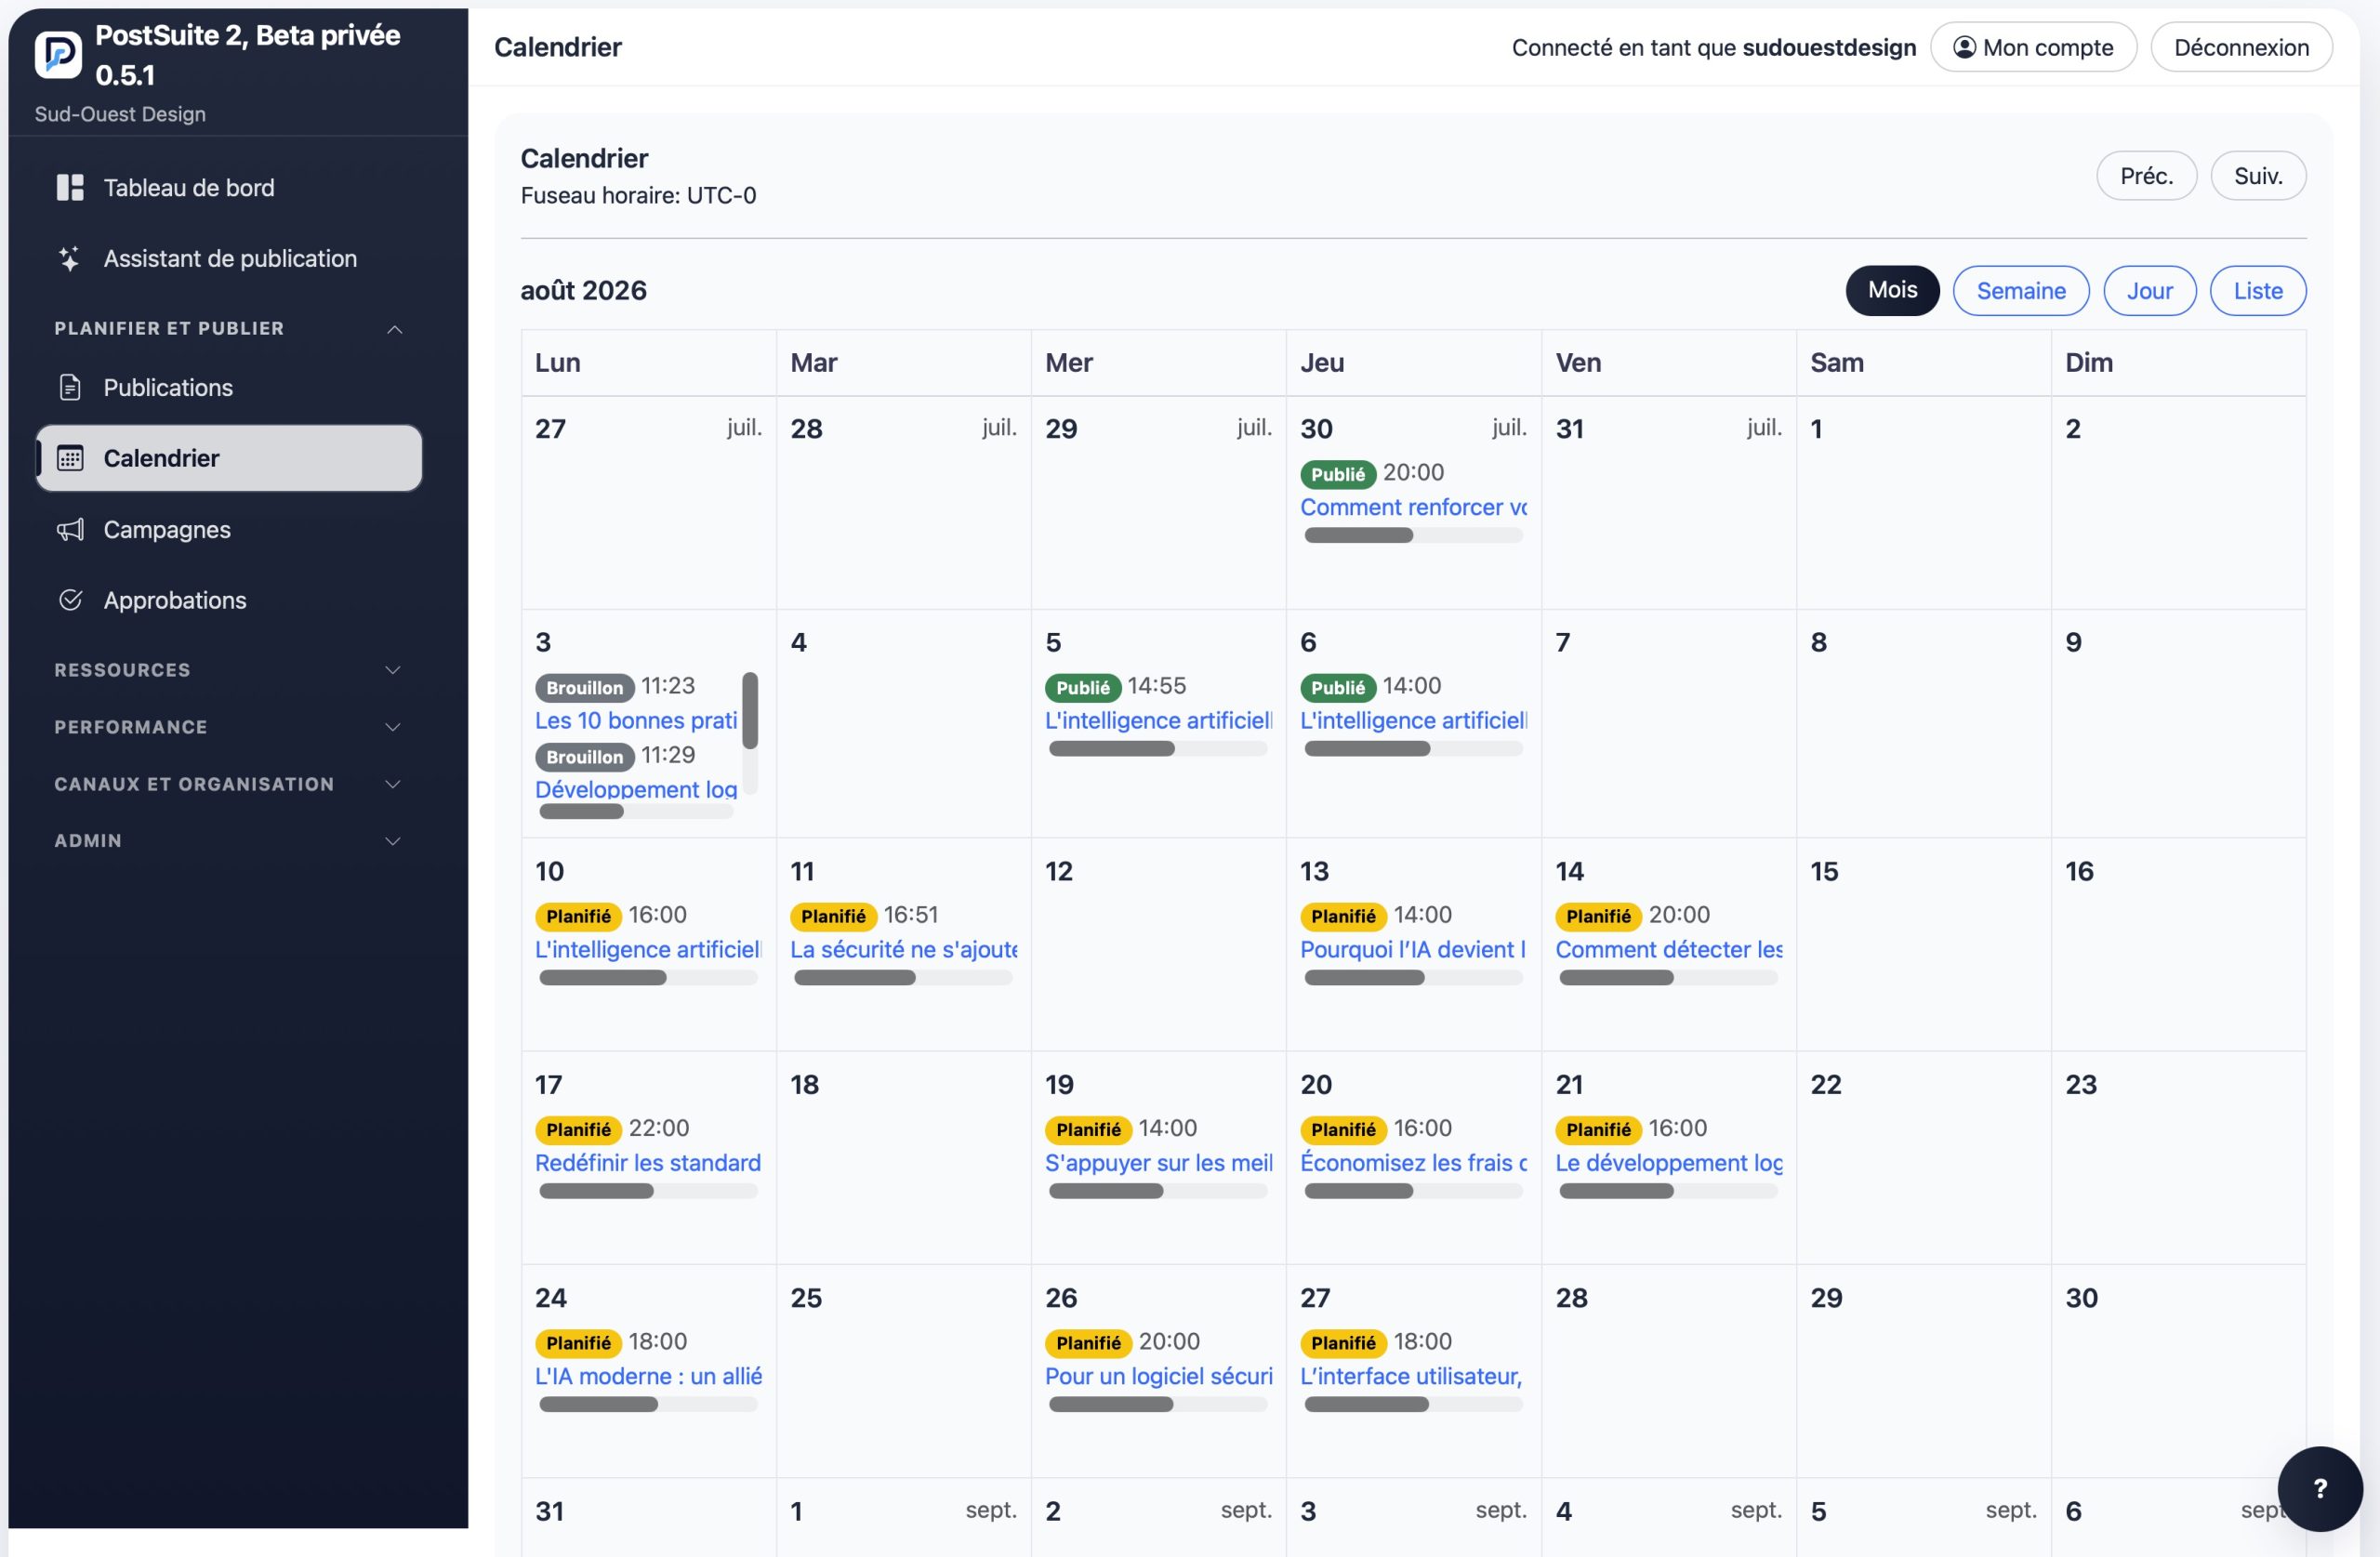Open the post 'La sécurité ne s'ajoute'
2380x1557 pixels.
pyautogui.click(x=903, y=949)
